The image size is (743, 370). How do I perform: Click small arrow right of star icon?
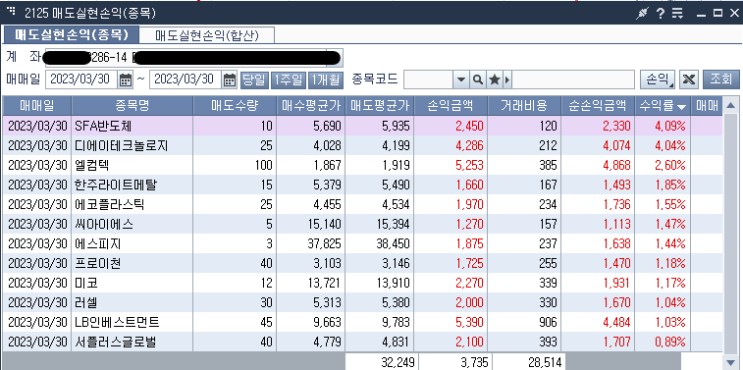[507, 80]
